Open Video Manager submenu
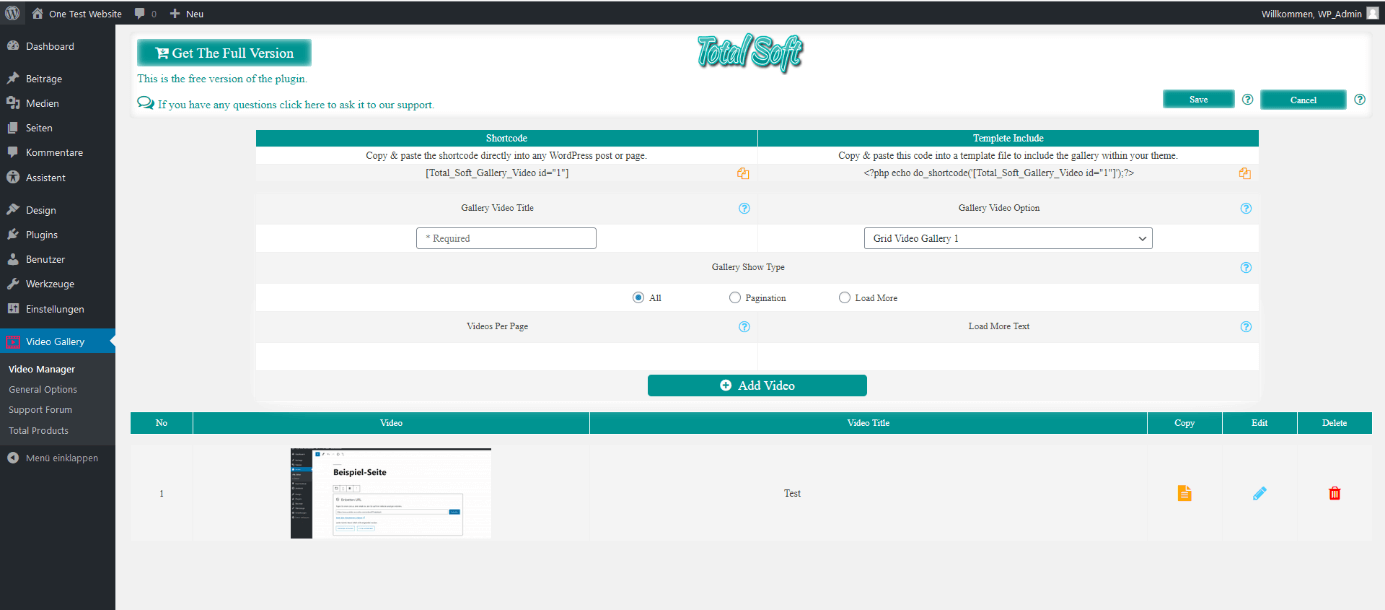 pyautogui.click(x=42, y=369)
